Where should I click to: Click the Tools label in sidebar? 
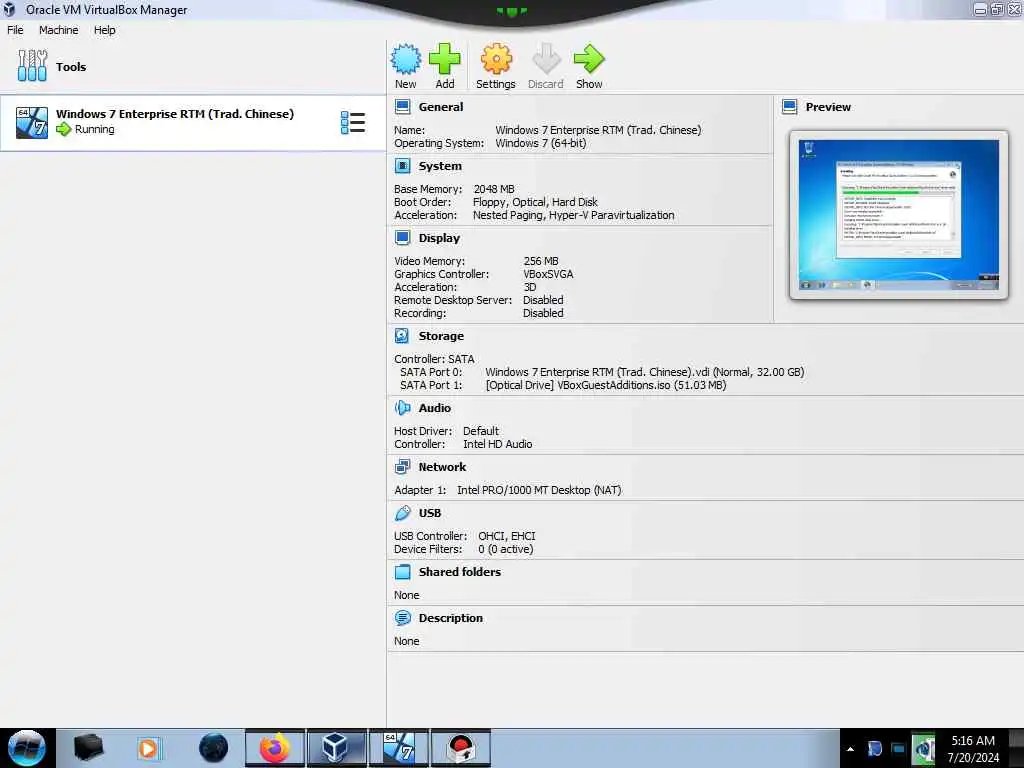(71, 67)
